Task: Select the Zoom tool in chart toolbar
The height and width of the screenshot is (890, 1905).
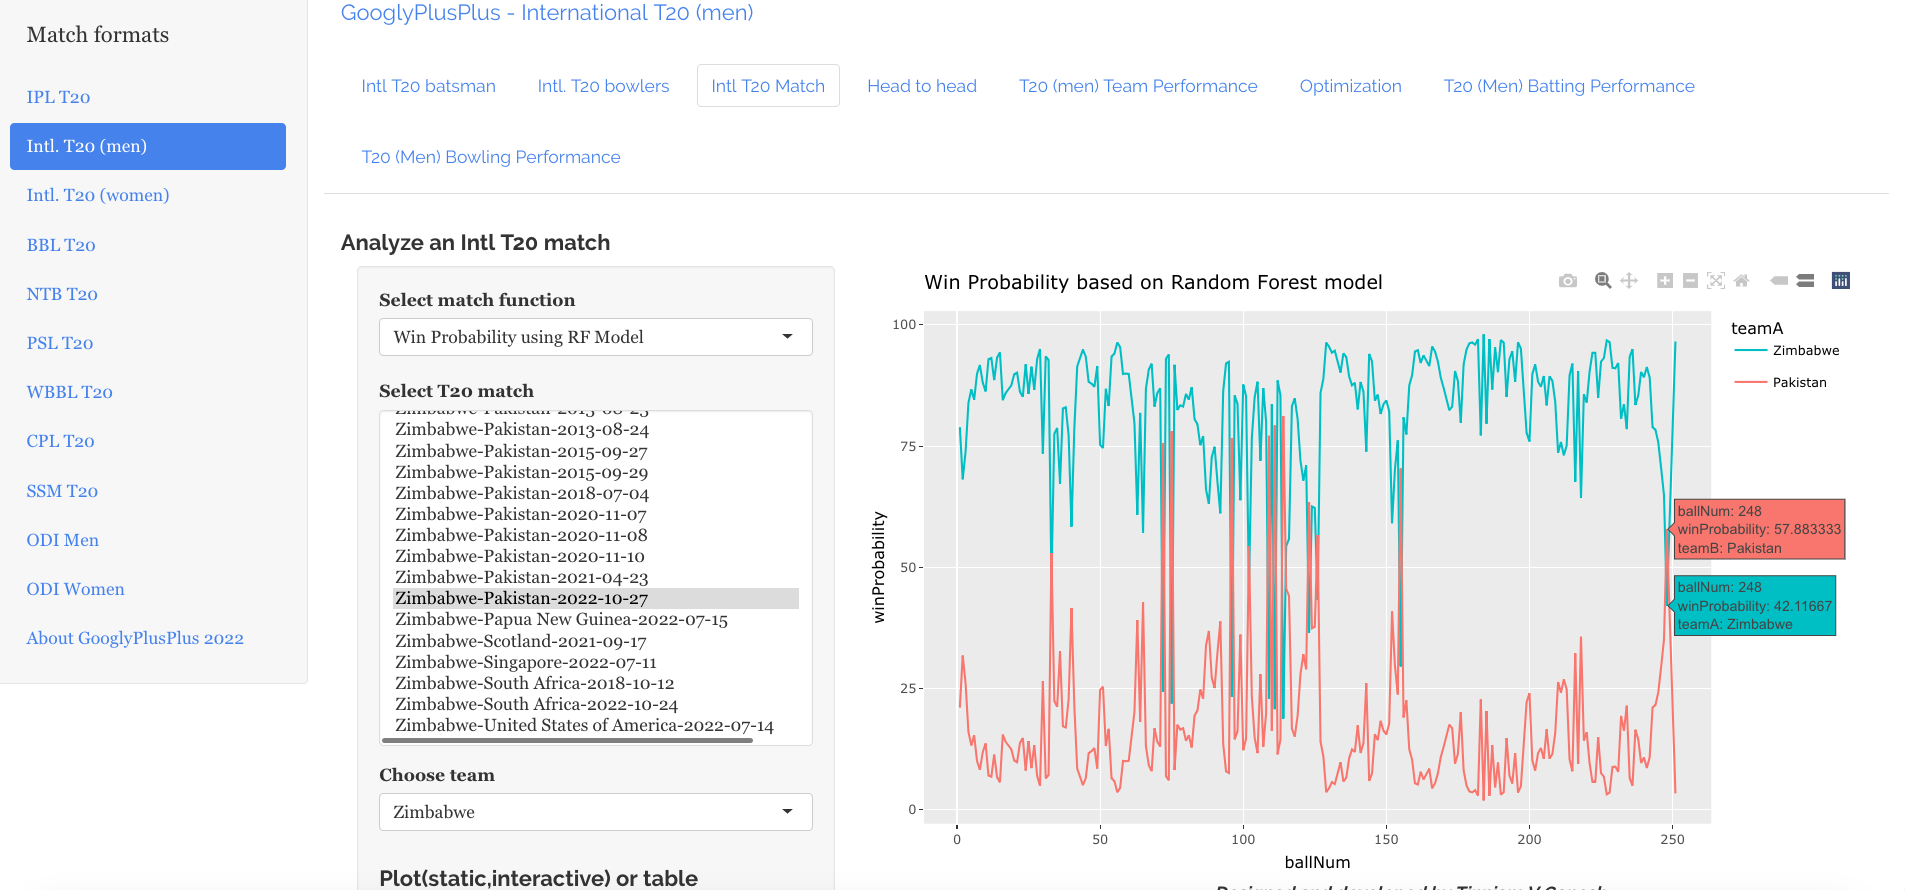Action: tap(1603, 281)
